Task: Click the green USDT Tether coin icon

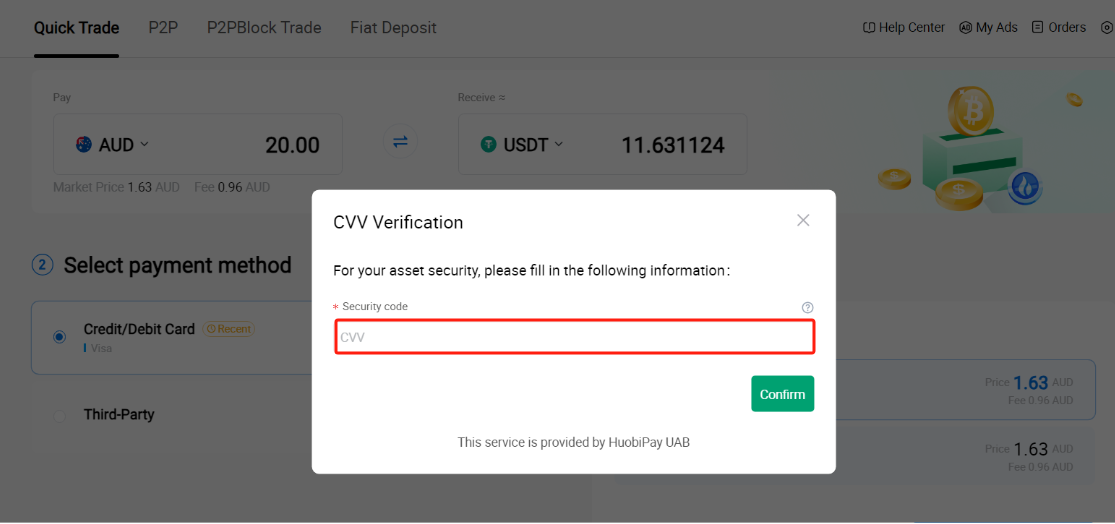Action: click(x=489, y=145)
